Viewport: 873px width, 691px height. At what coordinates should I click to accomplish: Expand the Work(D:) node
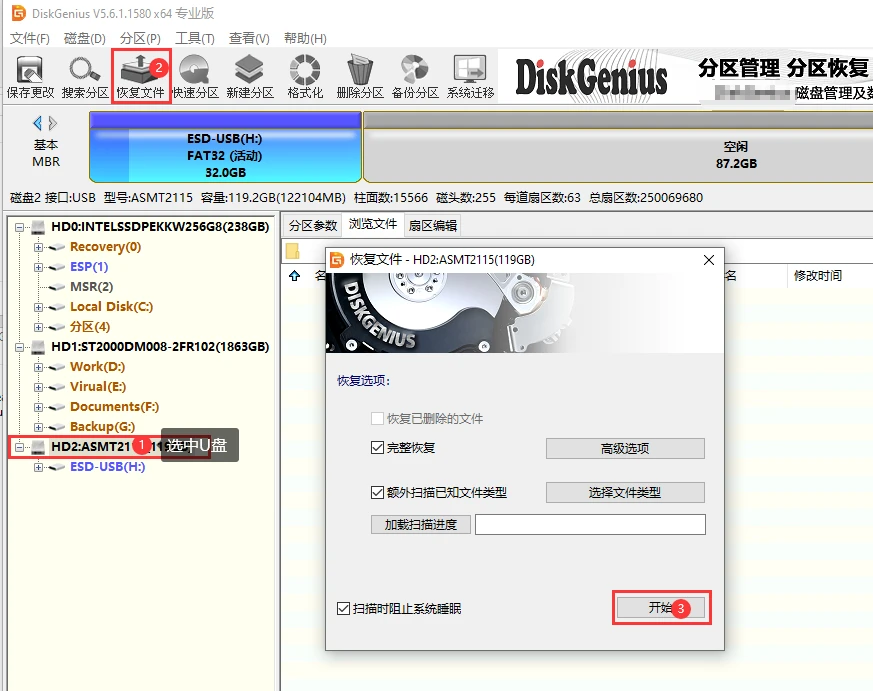(x=38, y=367)
